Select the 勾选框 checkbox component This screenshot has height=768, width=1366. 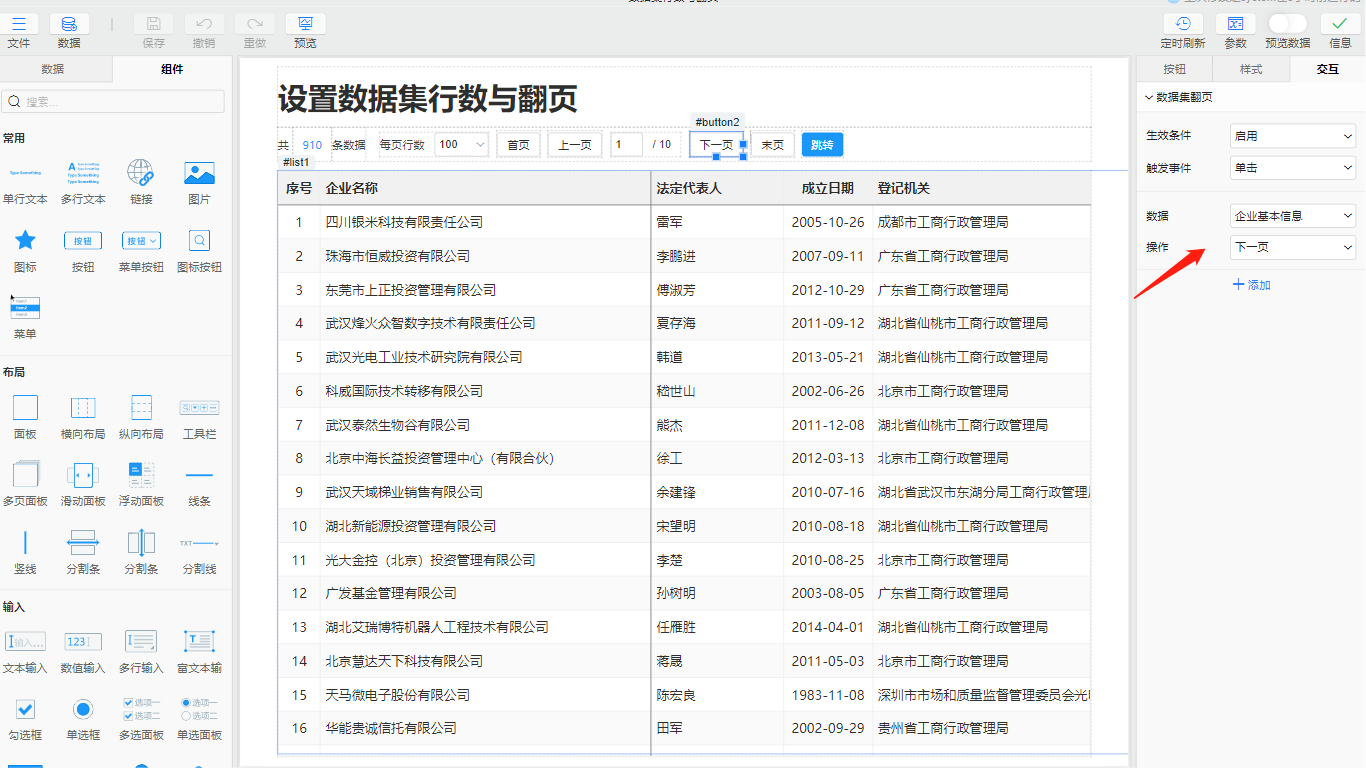pyautogui.click(x=25, y=709)
